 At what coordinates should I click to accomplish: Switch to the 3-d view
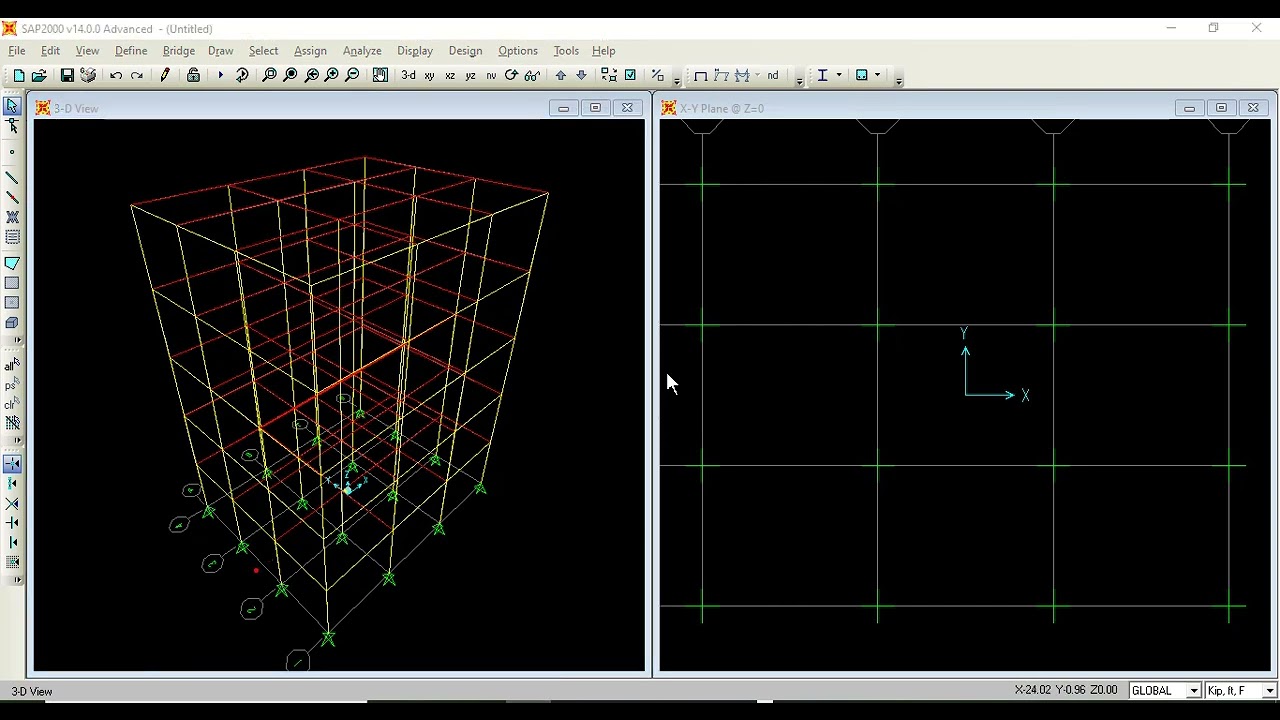[408, 75]
